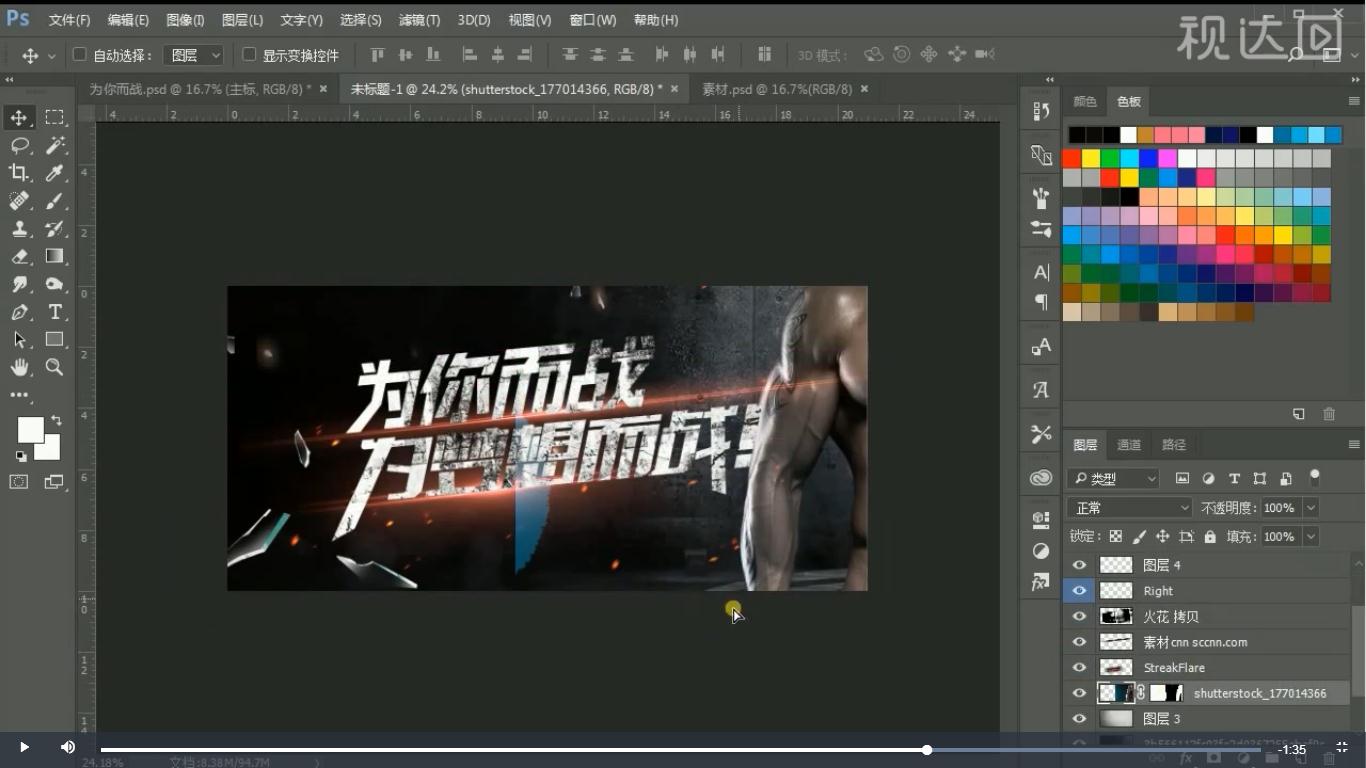Select the Hand tool
Screen dimensions: 1366x768
18,367
